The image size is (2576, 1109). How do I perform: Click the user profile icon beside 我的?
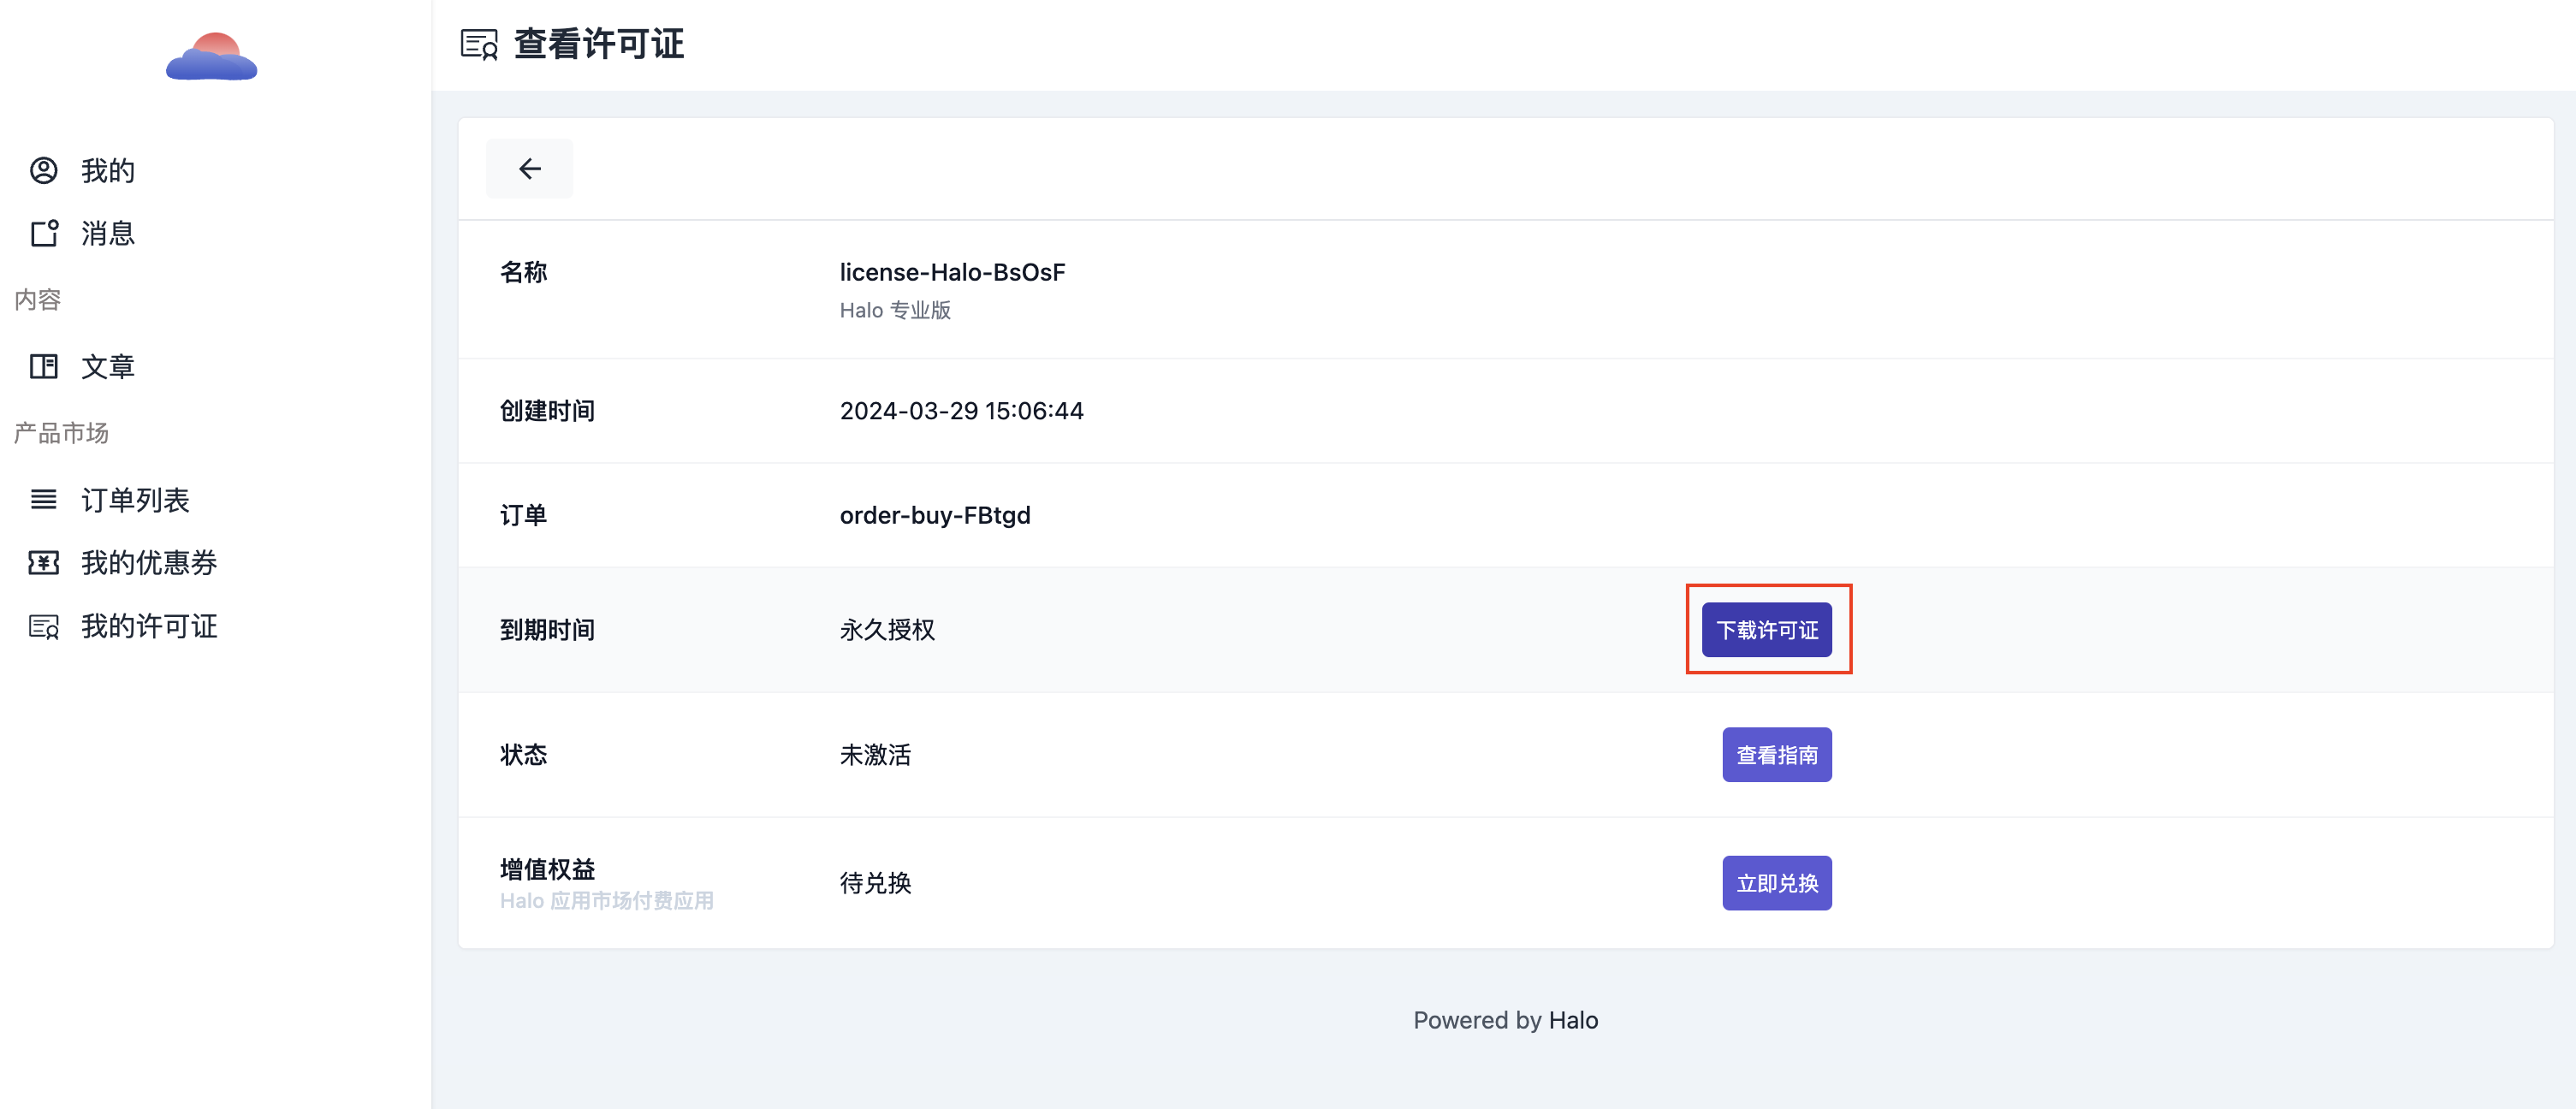[x=44, y=171]
